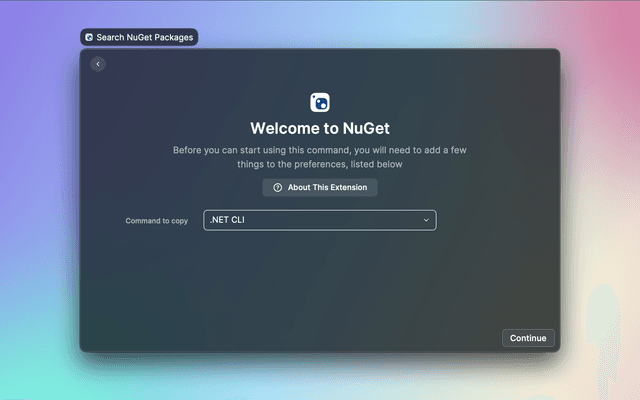
Task: Click the first line of the setup description
Action: 320,150
